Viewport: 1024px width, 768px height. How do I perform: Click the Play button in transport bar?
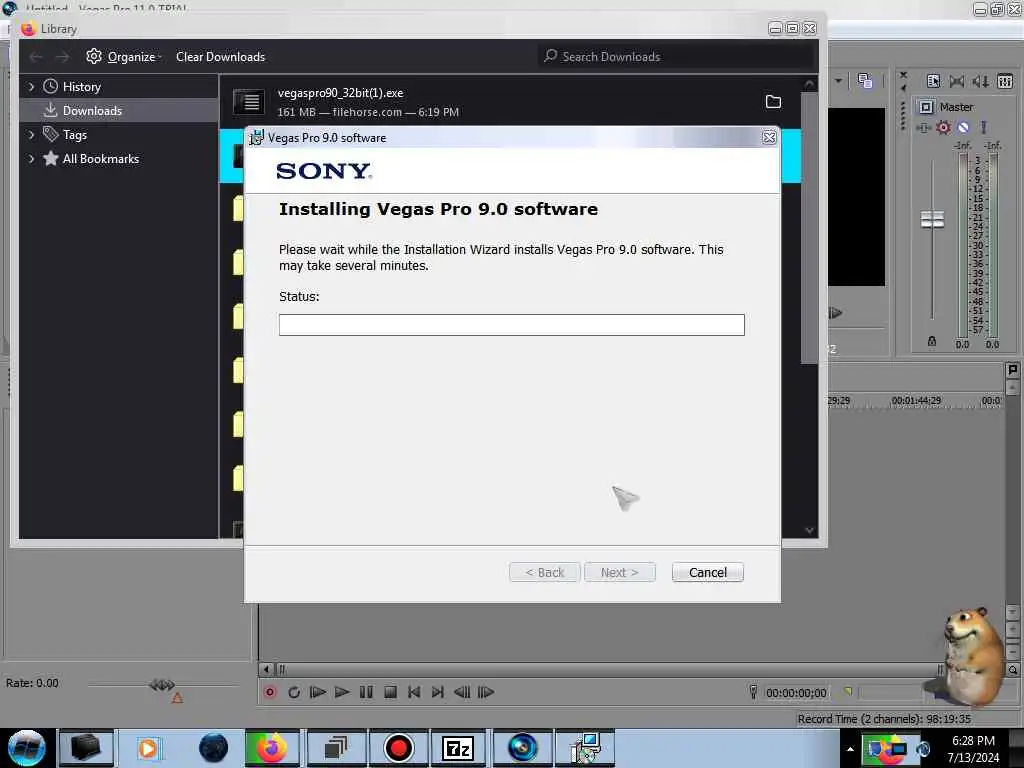pos(342,692)
